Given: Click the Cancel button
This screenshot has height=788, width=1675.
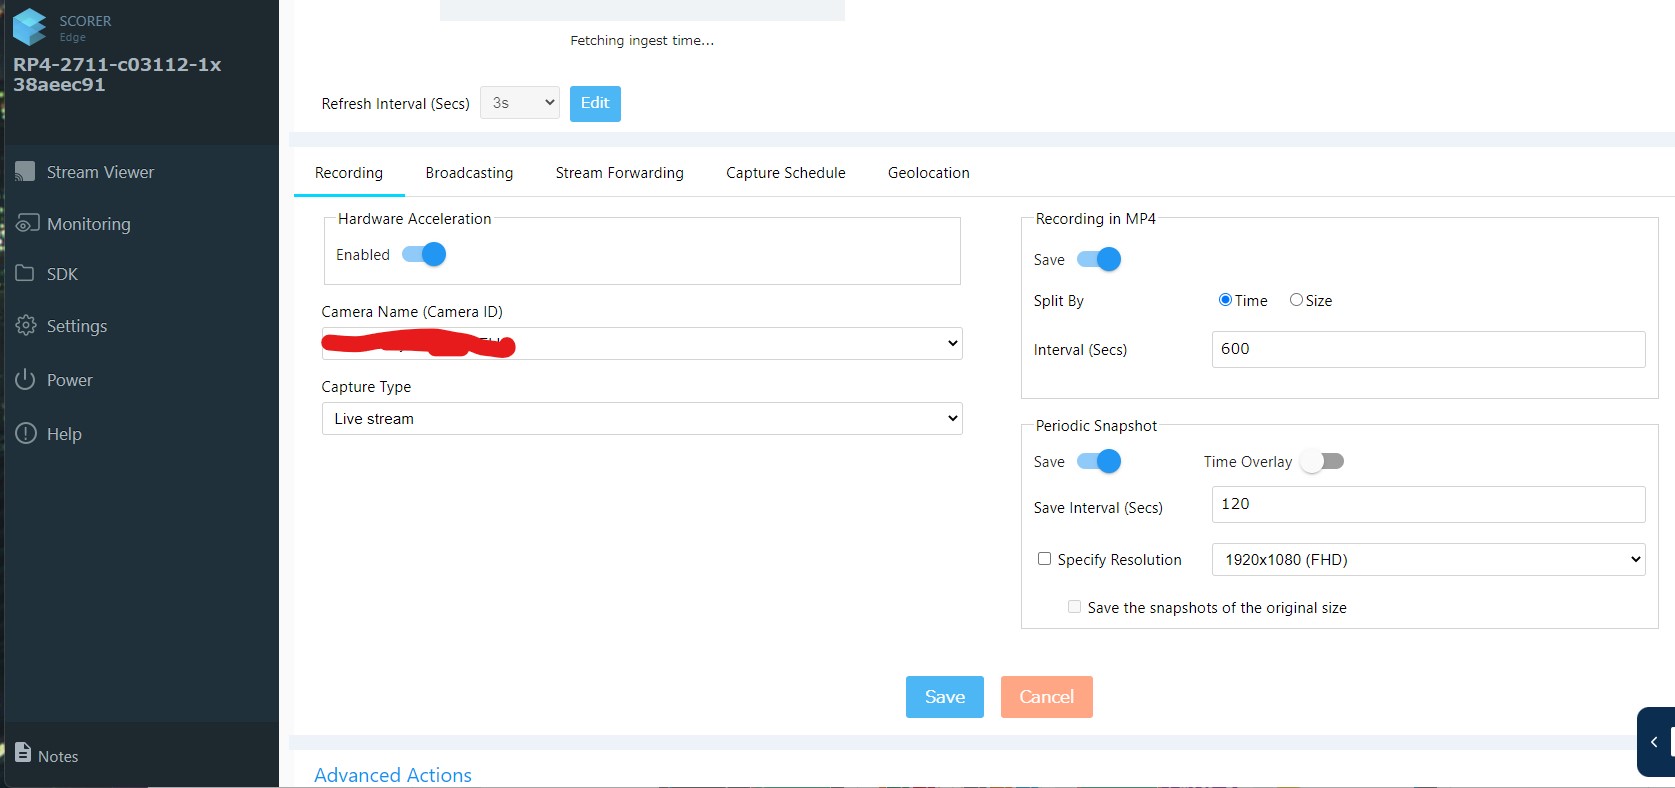Looking at the screenshot, I should coord(1046,697).
